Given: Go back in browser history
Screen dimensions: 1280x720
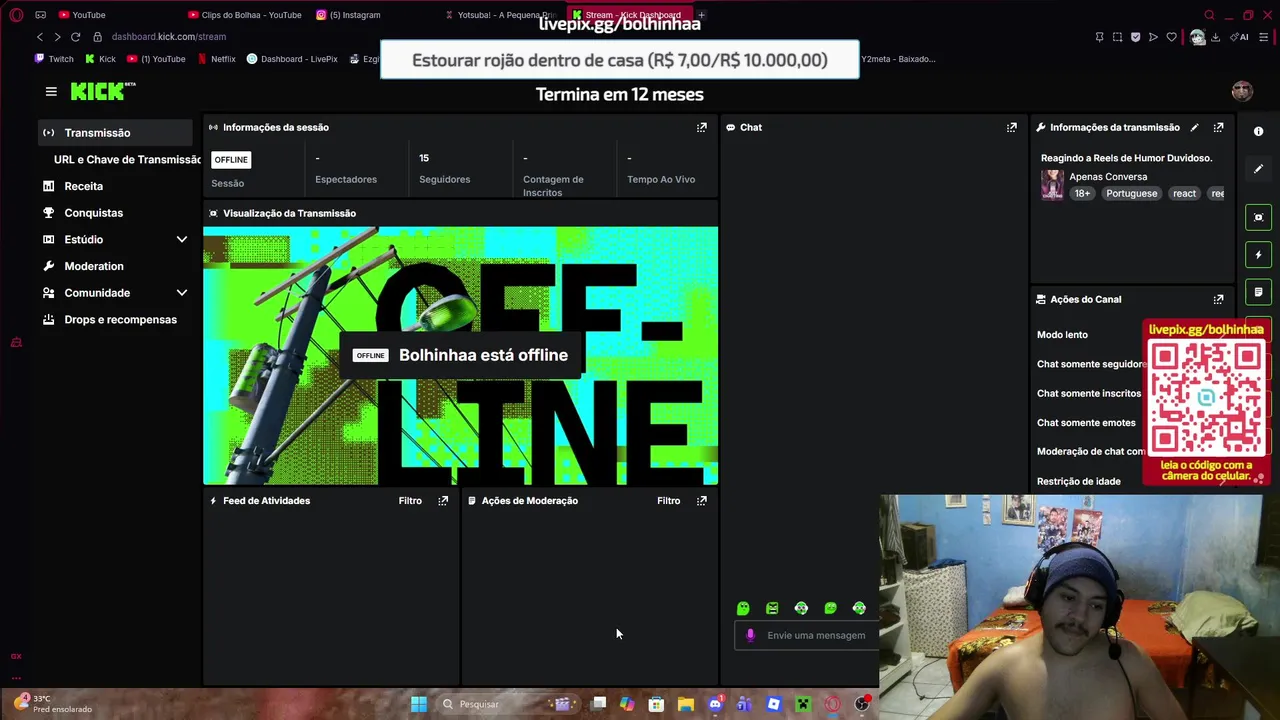Looking at the screenshot, I should [x=40, y=37].
